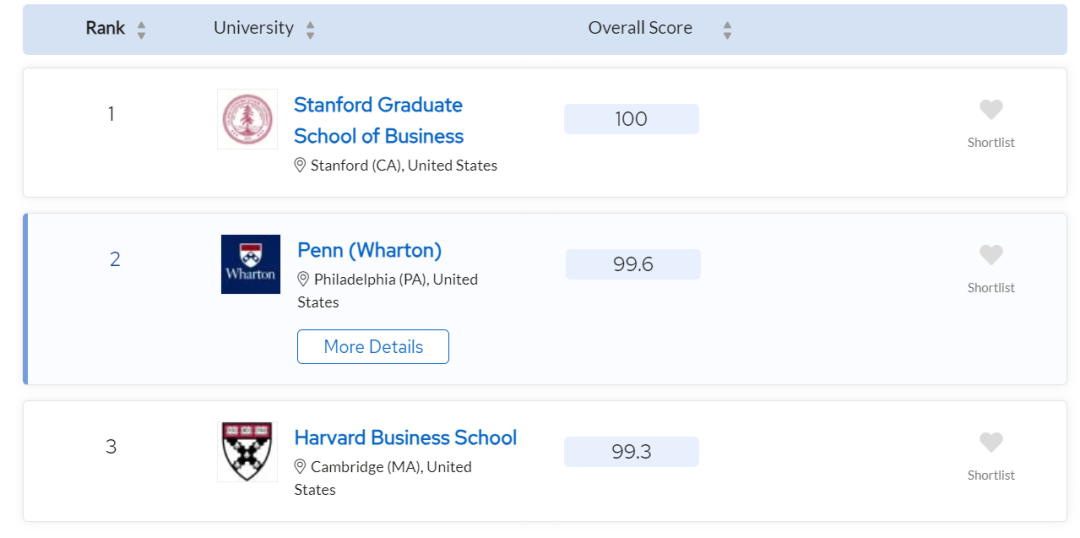
Task: Click location pin beside Cambridge (MA)
Action: point(300,466)
